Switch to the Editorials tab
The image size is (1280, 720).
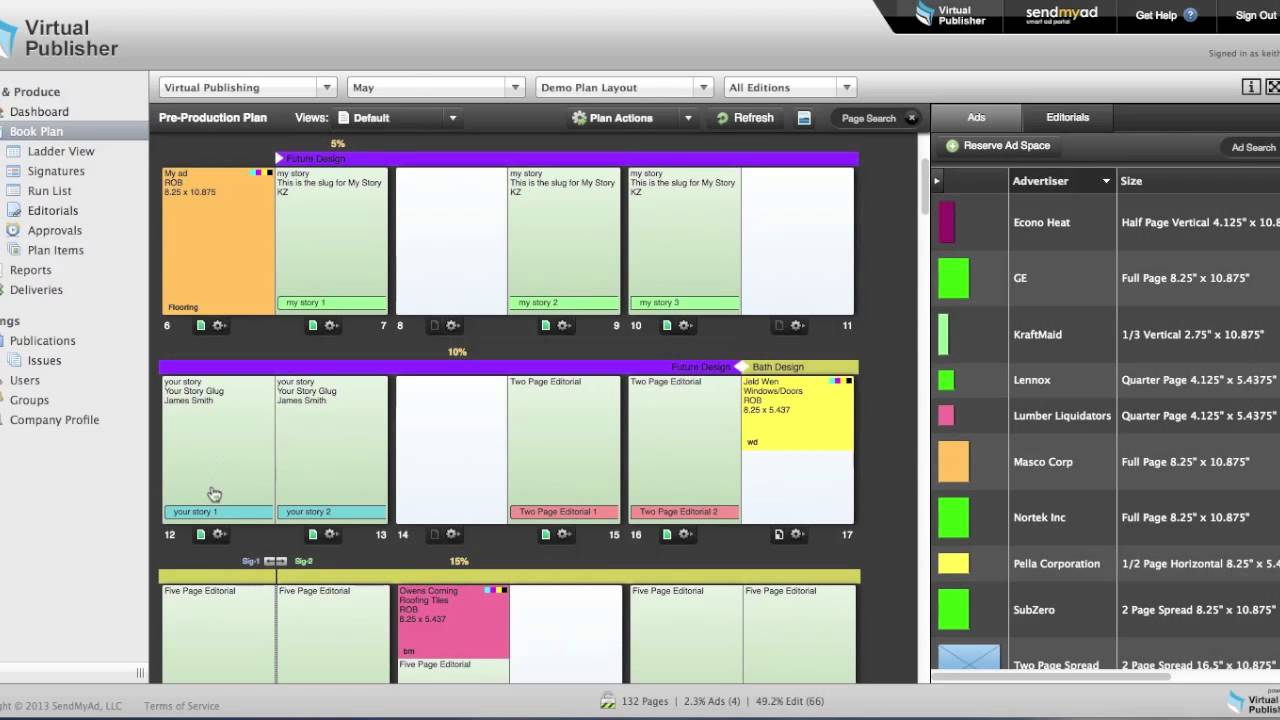tap(1067, 117)
